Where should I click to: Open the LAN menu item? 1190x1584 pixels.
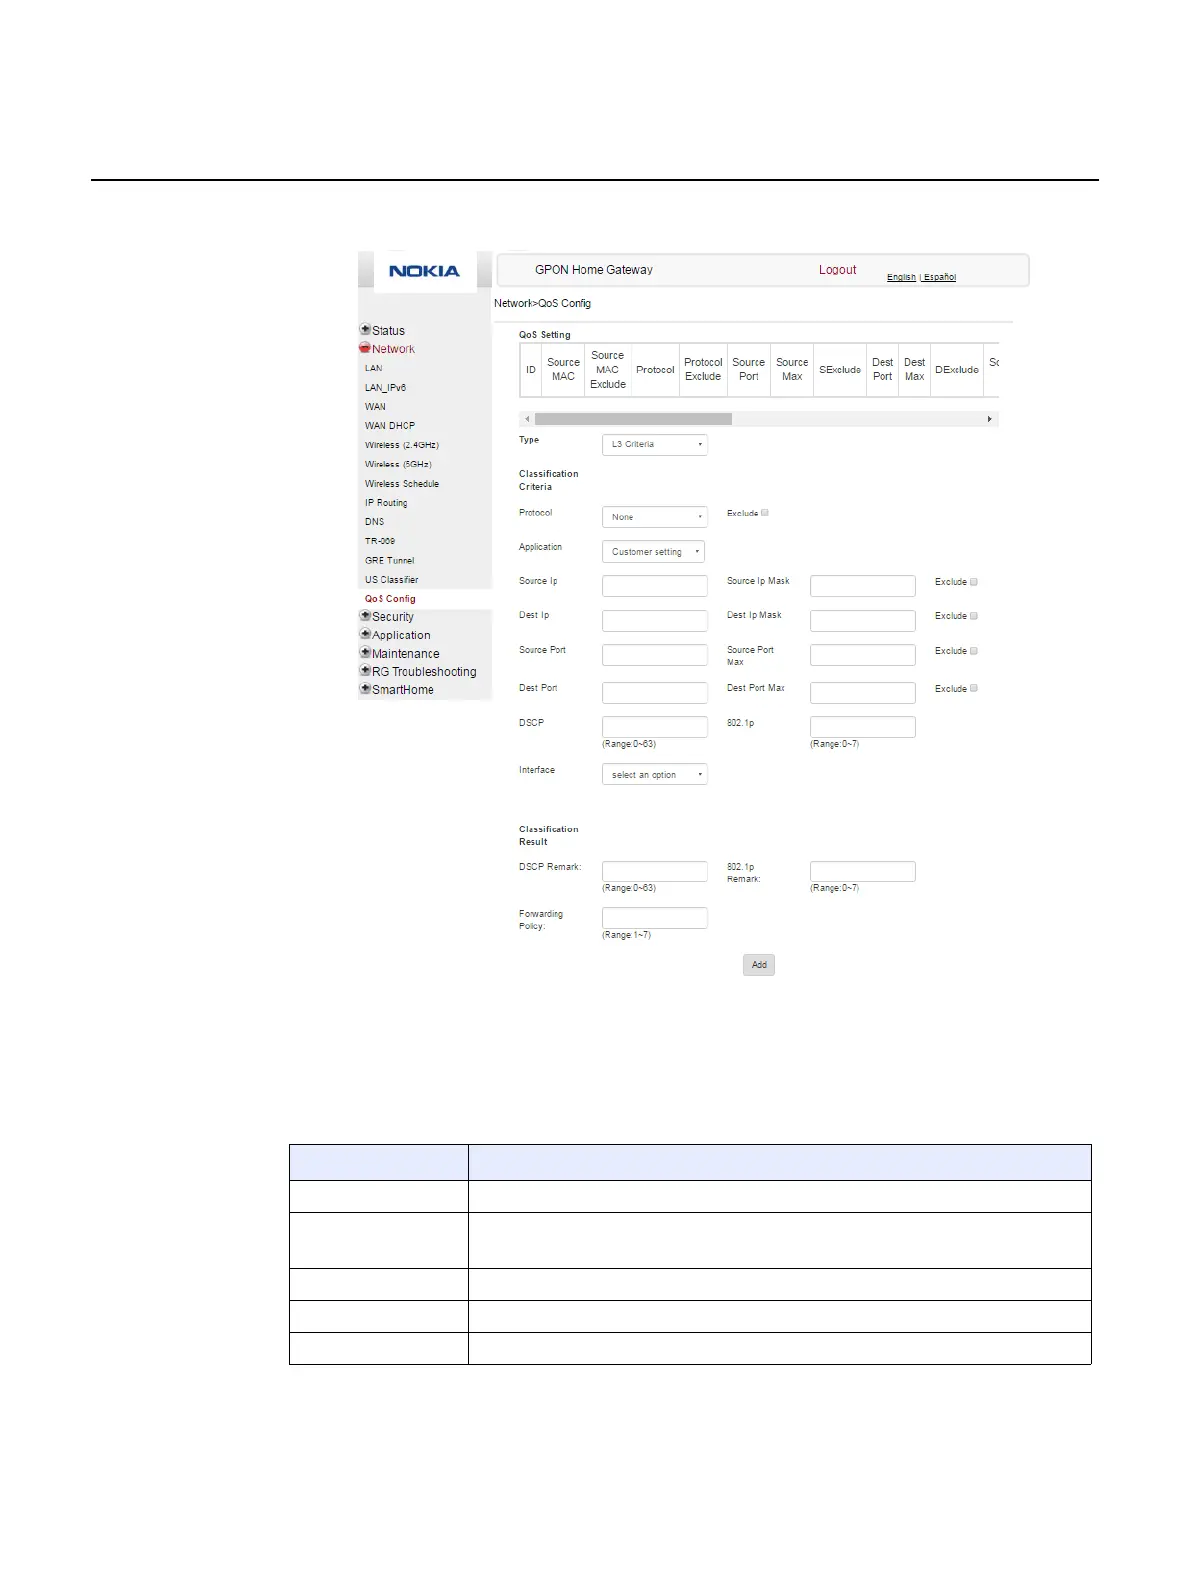373,368
